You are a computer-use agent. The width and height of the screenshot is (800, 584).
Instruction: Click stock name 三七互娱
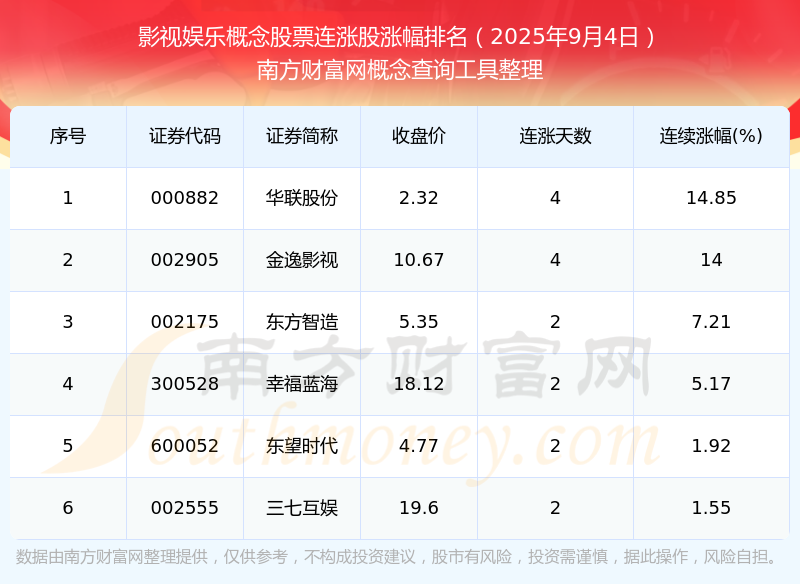302,508
